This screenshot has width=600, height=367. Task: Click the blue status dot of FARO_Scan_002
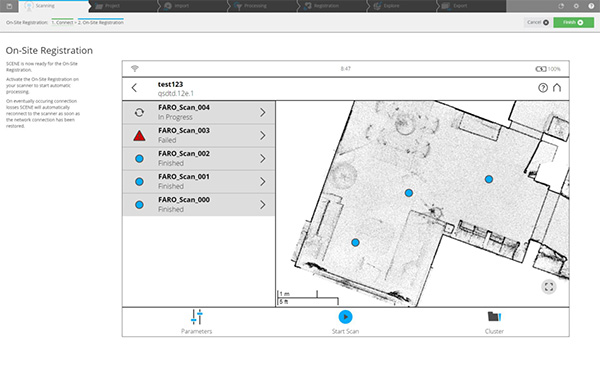click(x=139, y=158)
